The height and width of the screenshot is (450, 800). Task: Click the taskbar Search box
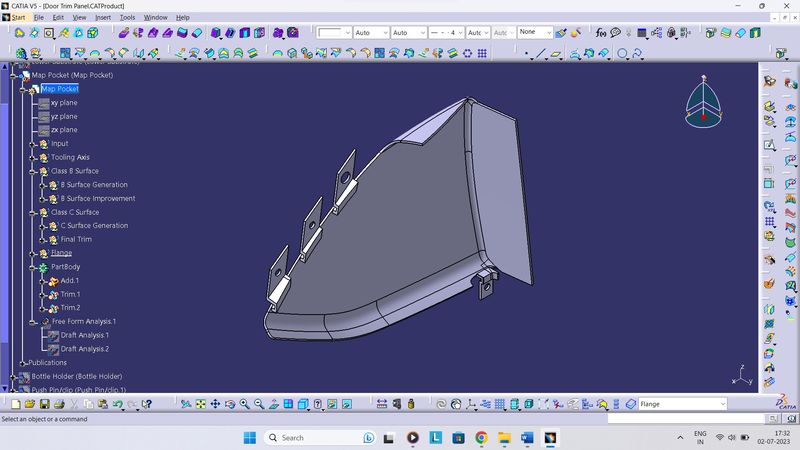pyautogui.click(x=320, y=438)
